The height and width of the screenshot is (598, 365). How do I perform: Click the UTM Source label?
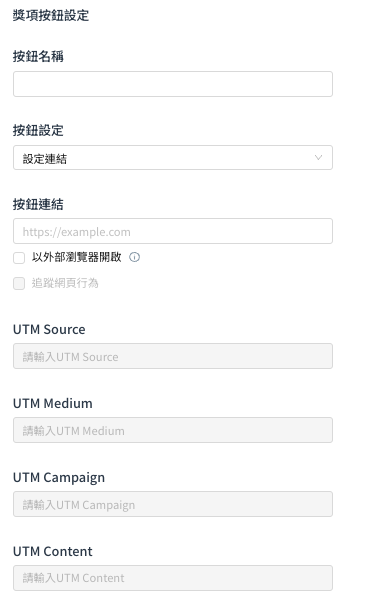pos(49,330)
